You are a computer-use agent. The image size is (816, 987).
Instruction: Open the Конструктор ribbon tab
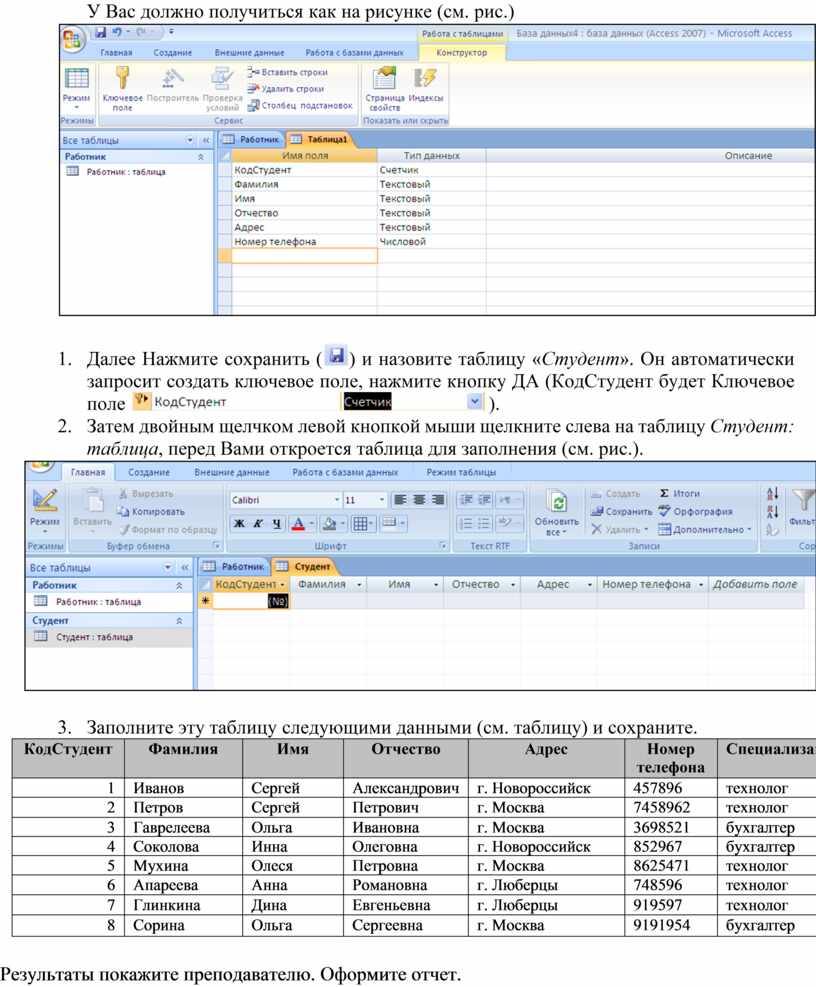pyautogui.click(x=462, y=53)
